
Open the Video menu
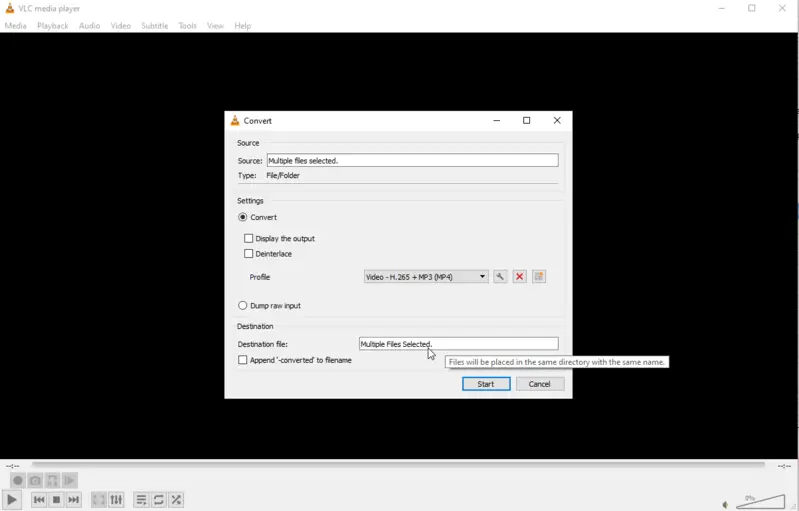[x=121, y=25]
